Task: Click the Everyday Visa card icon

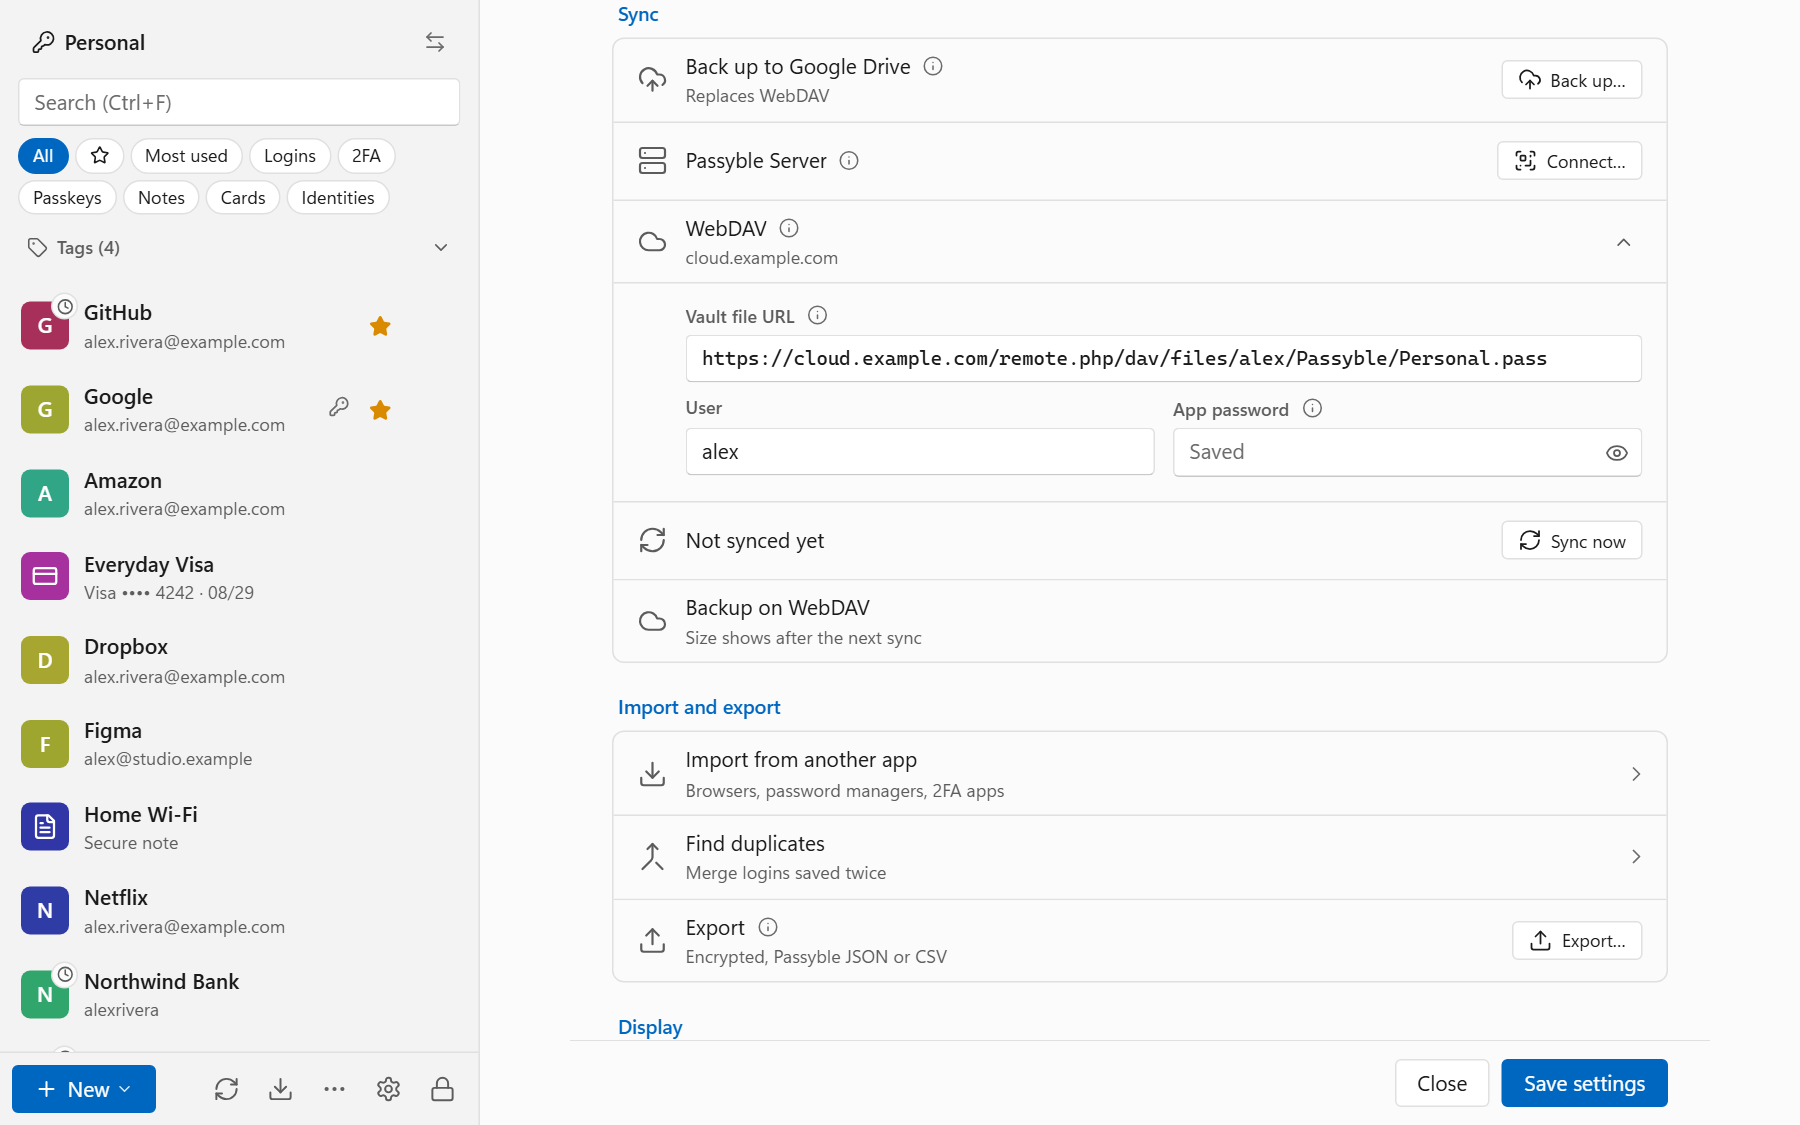Action: tap(45, 576)
